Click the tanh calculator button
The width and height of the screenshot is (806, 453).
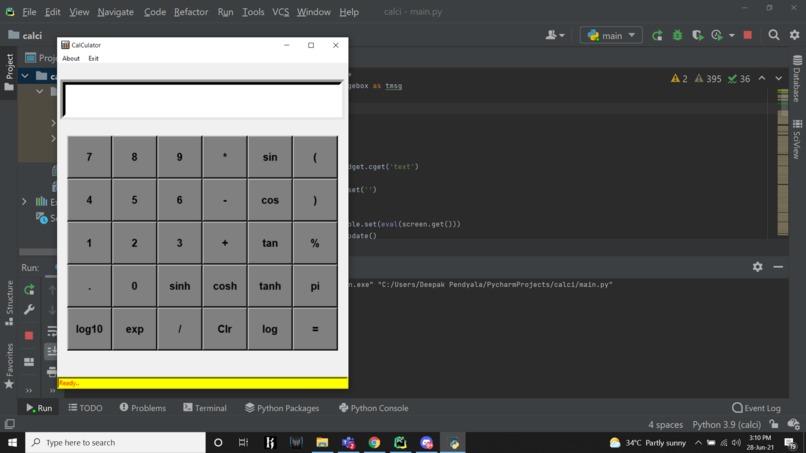point(270,286)
